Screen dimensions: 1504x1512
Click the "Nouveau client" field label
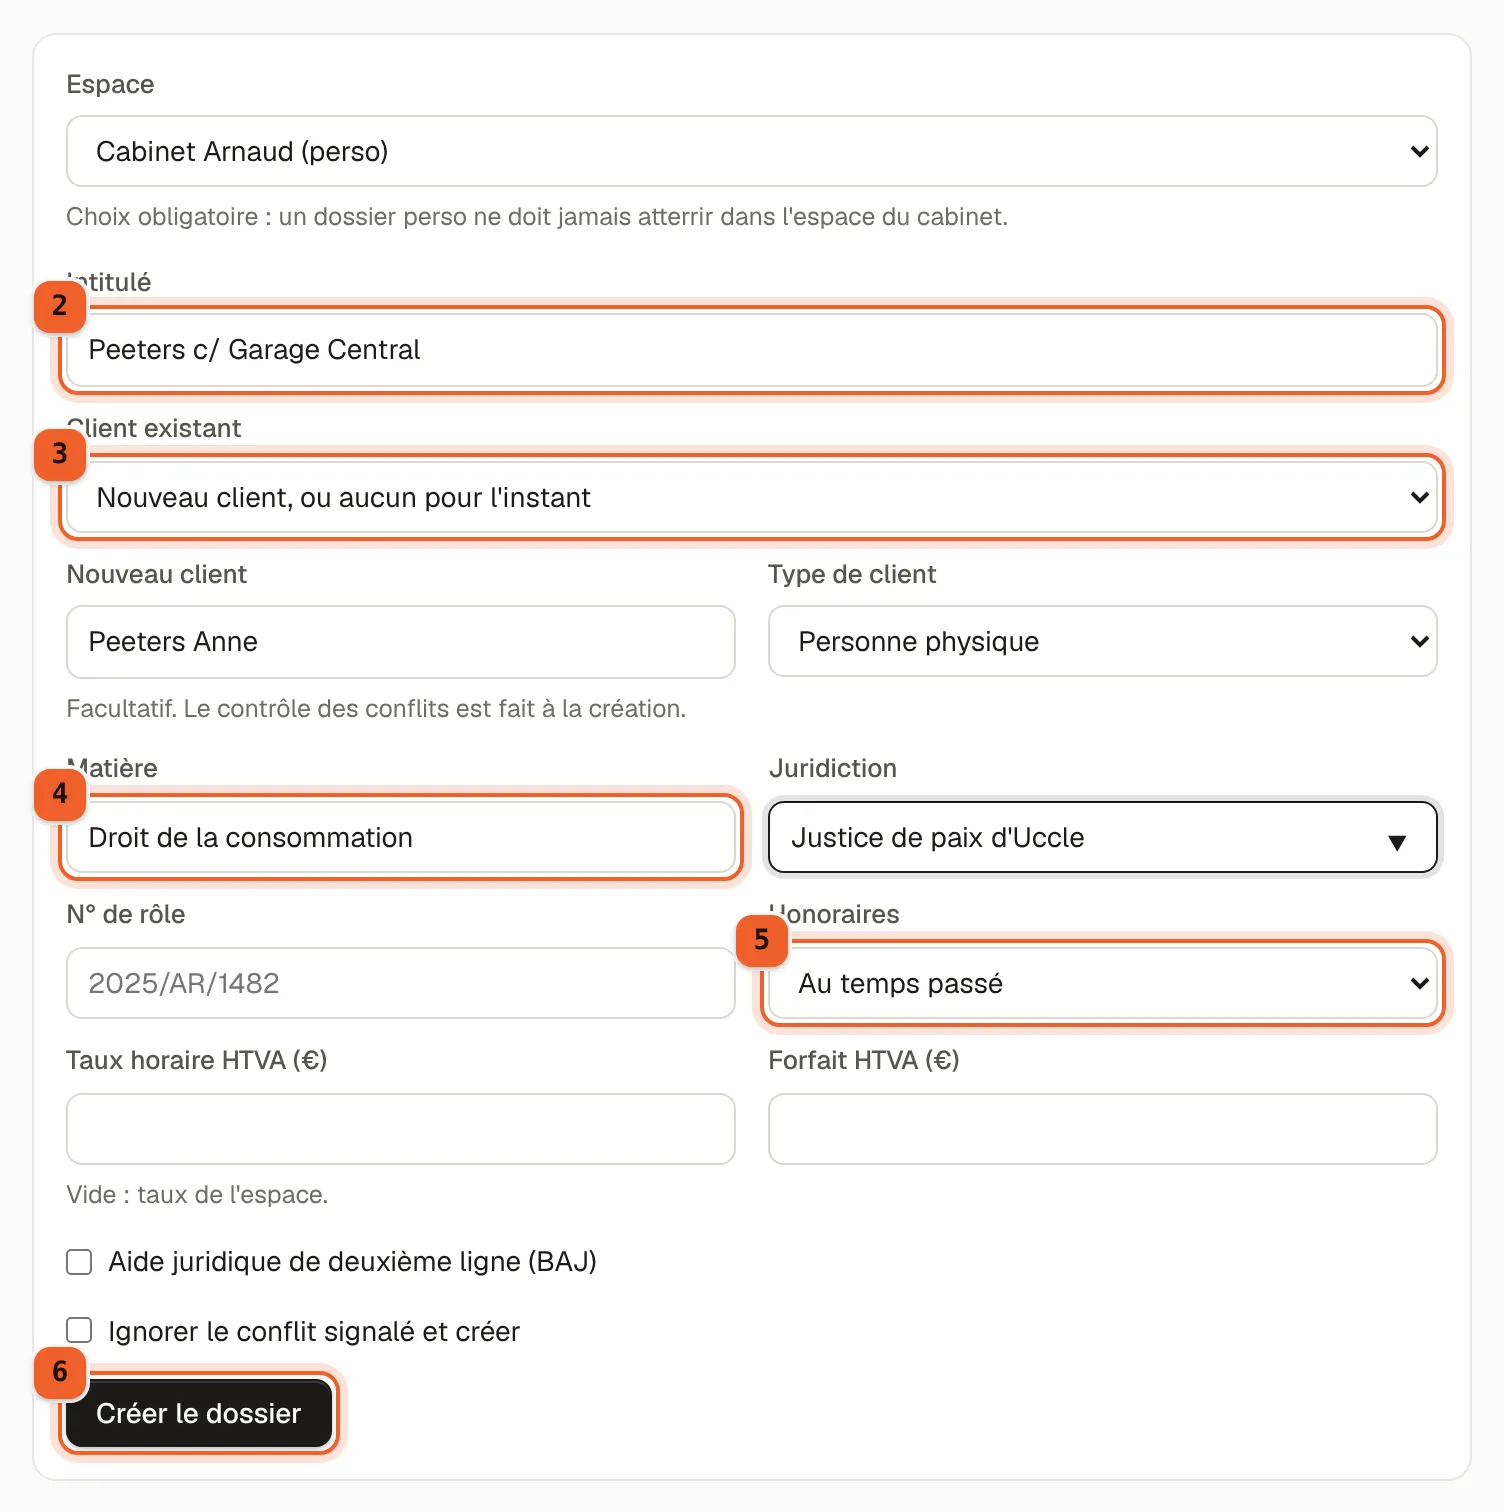[157, 574]
